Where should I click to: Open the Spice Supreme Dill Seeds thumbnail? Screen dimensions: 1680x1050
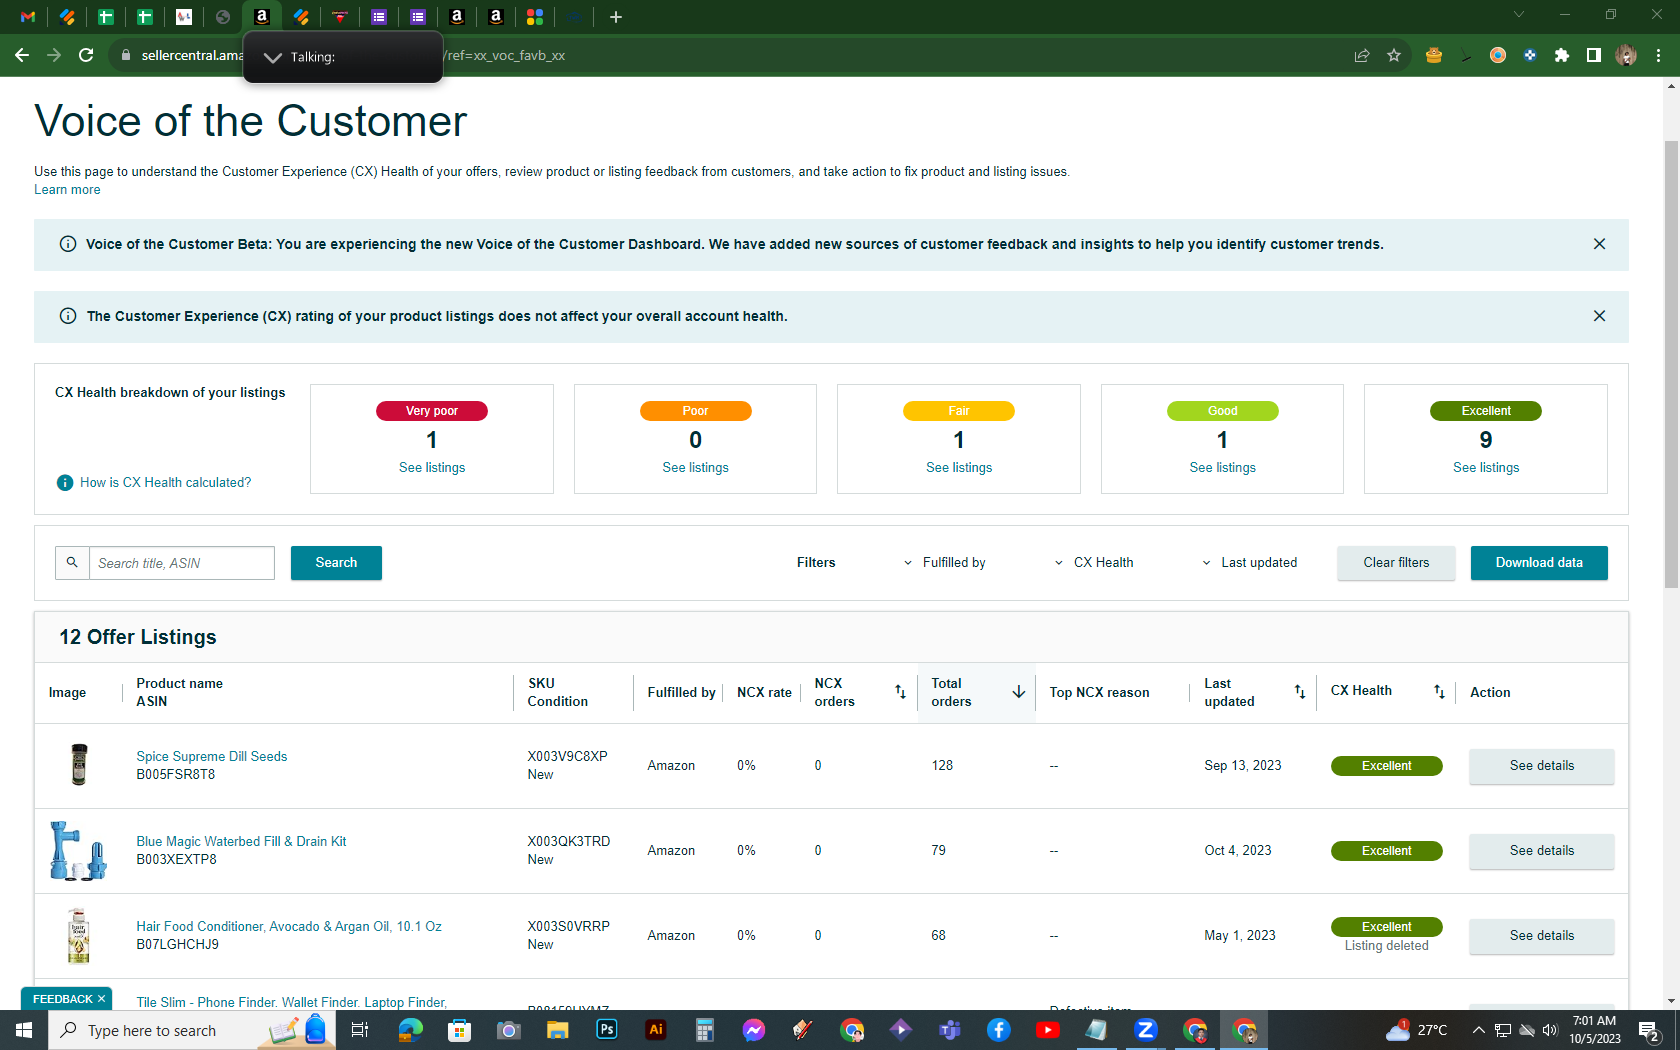[79, 765]
